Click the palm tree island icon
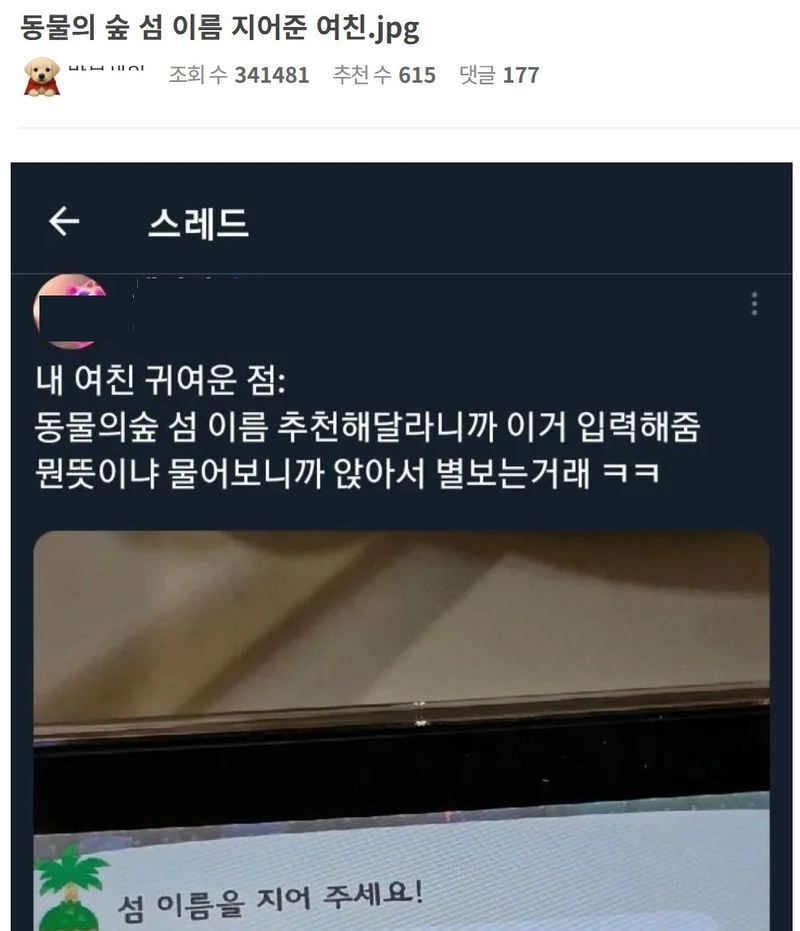Viewport: 800px width, 931px height. 70,888
